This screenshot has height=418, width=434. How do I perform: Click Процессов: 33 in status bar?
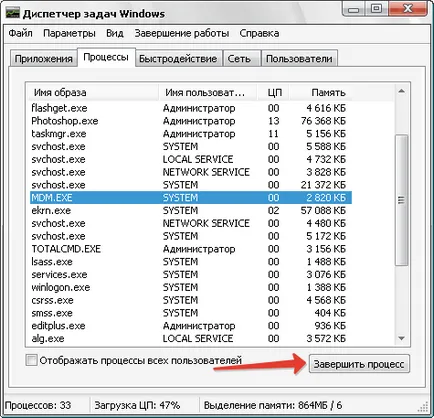(x=38, y=405)
